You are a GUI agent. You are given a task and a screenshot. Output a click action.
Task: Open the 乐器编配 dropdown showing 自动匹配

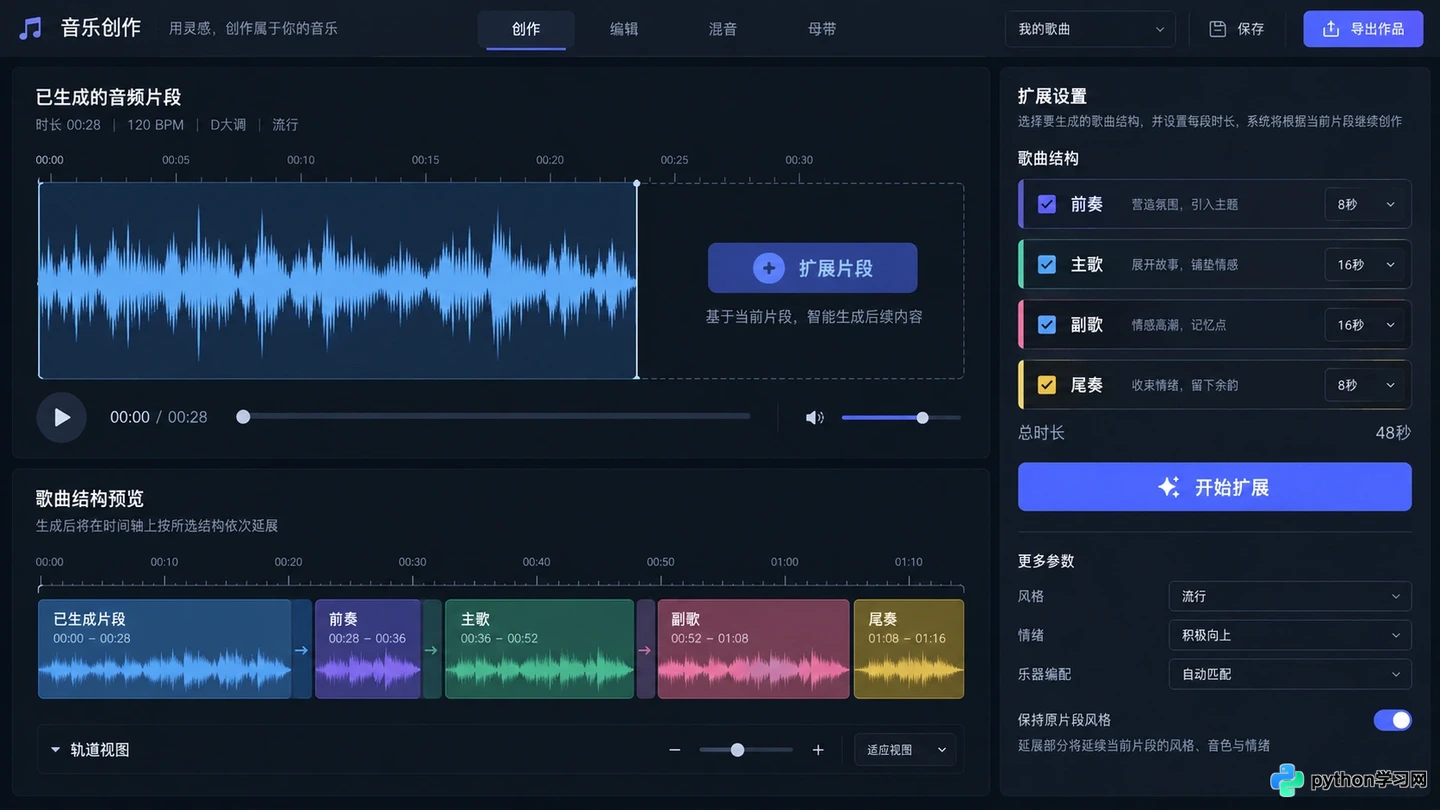(1290, 674)
